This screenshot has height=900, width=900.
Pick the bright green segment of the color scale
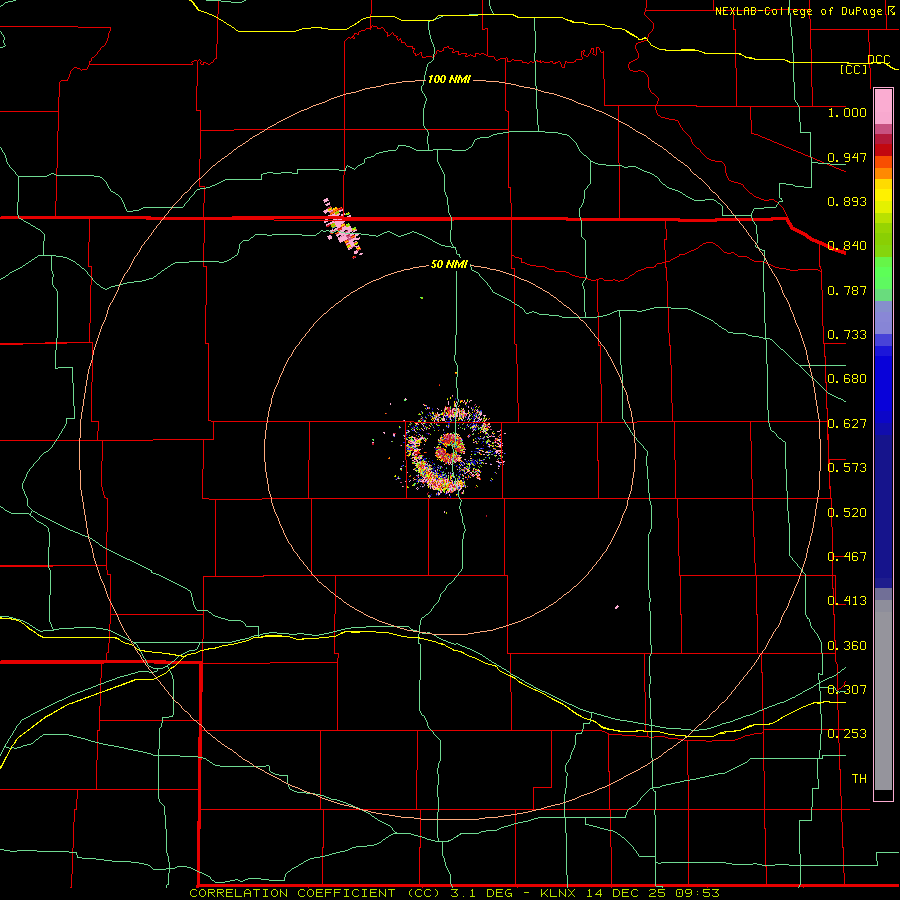(x=883, y=273)
